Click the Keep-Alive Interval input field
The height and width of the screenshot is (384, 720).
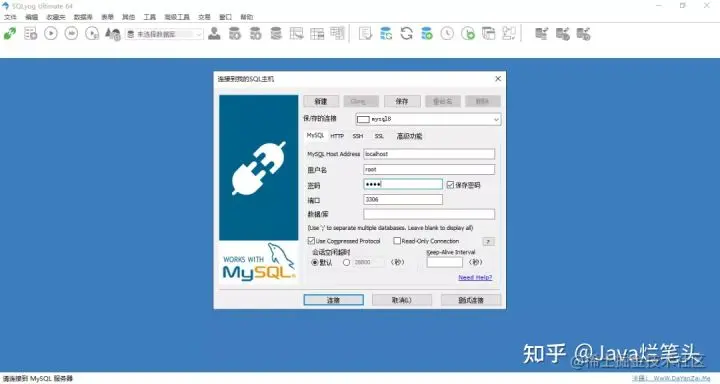pos(444,262)
